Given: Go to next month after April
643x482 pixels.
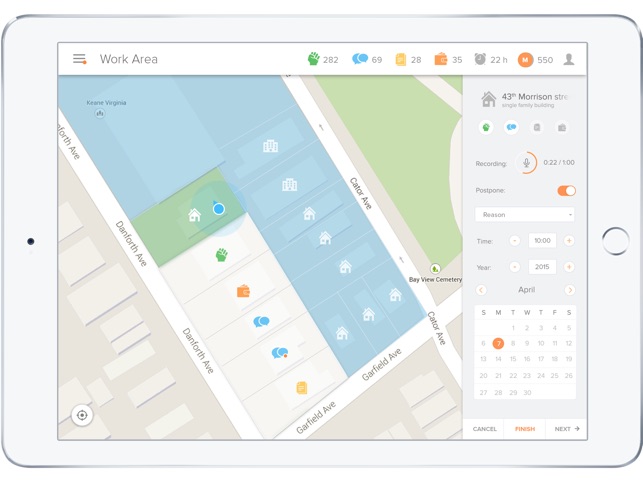Looking at the screenshot, I should [570, 290].
